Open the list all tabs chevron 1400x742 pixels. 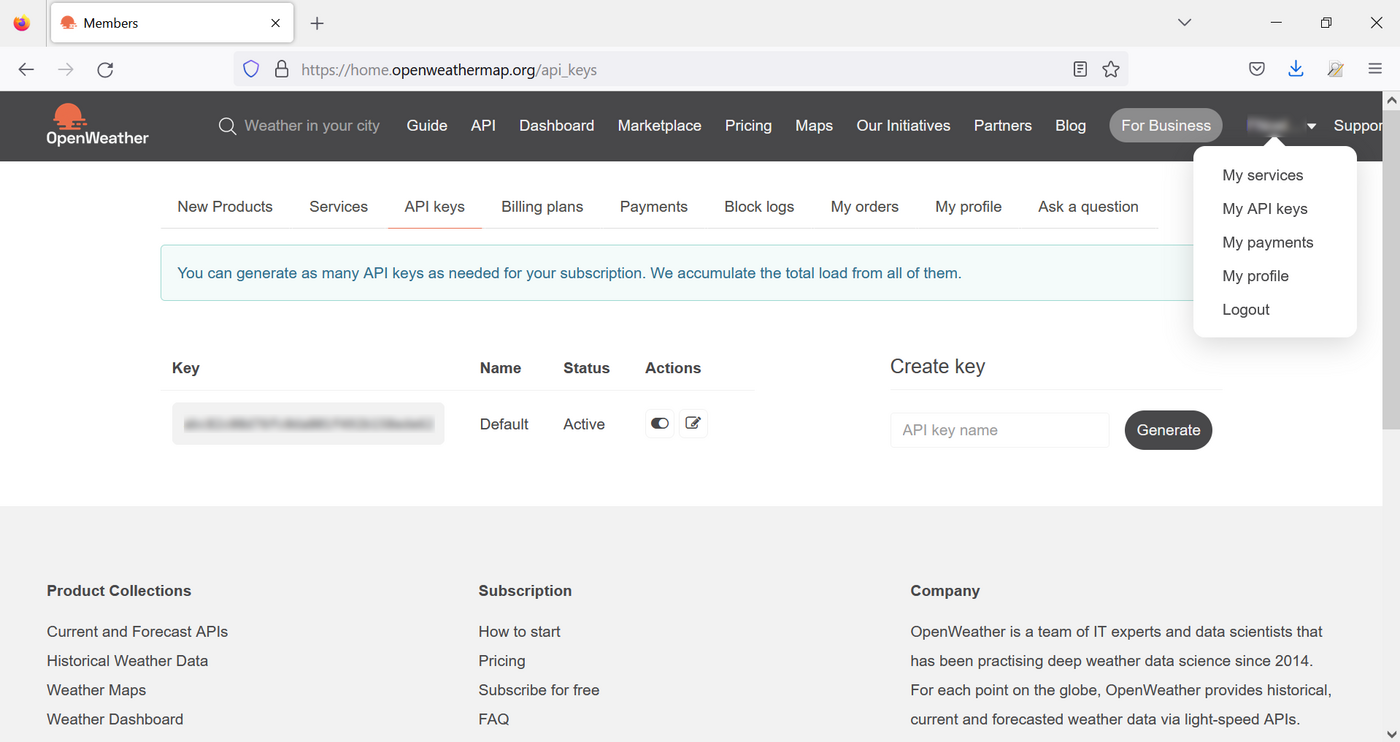point(1184,22)
